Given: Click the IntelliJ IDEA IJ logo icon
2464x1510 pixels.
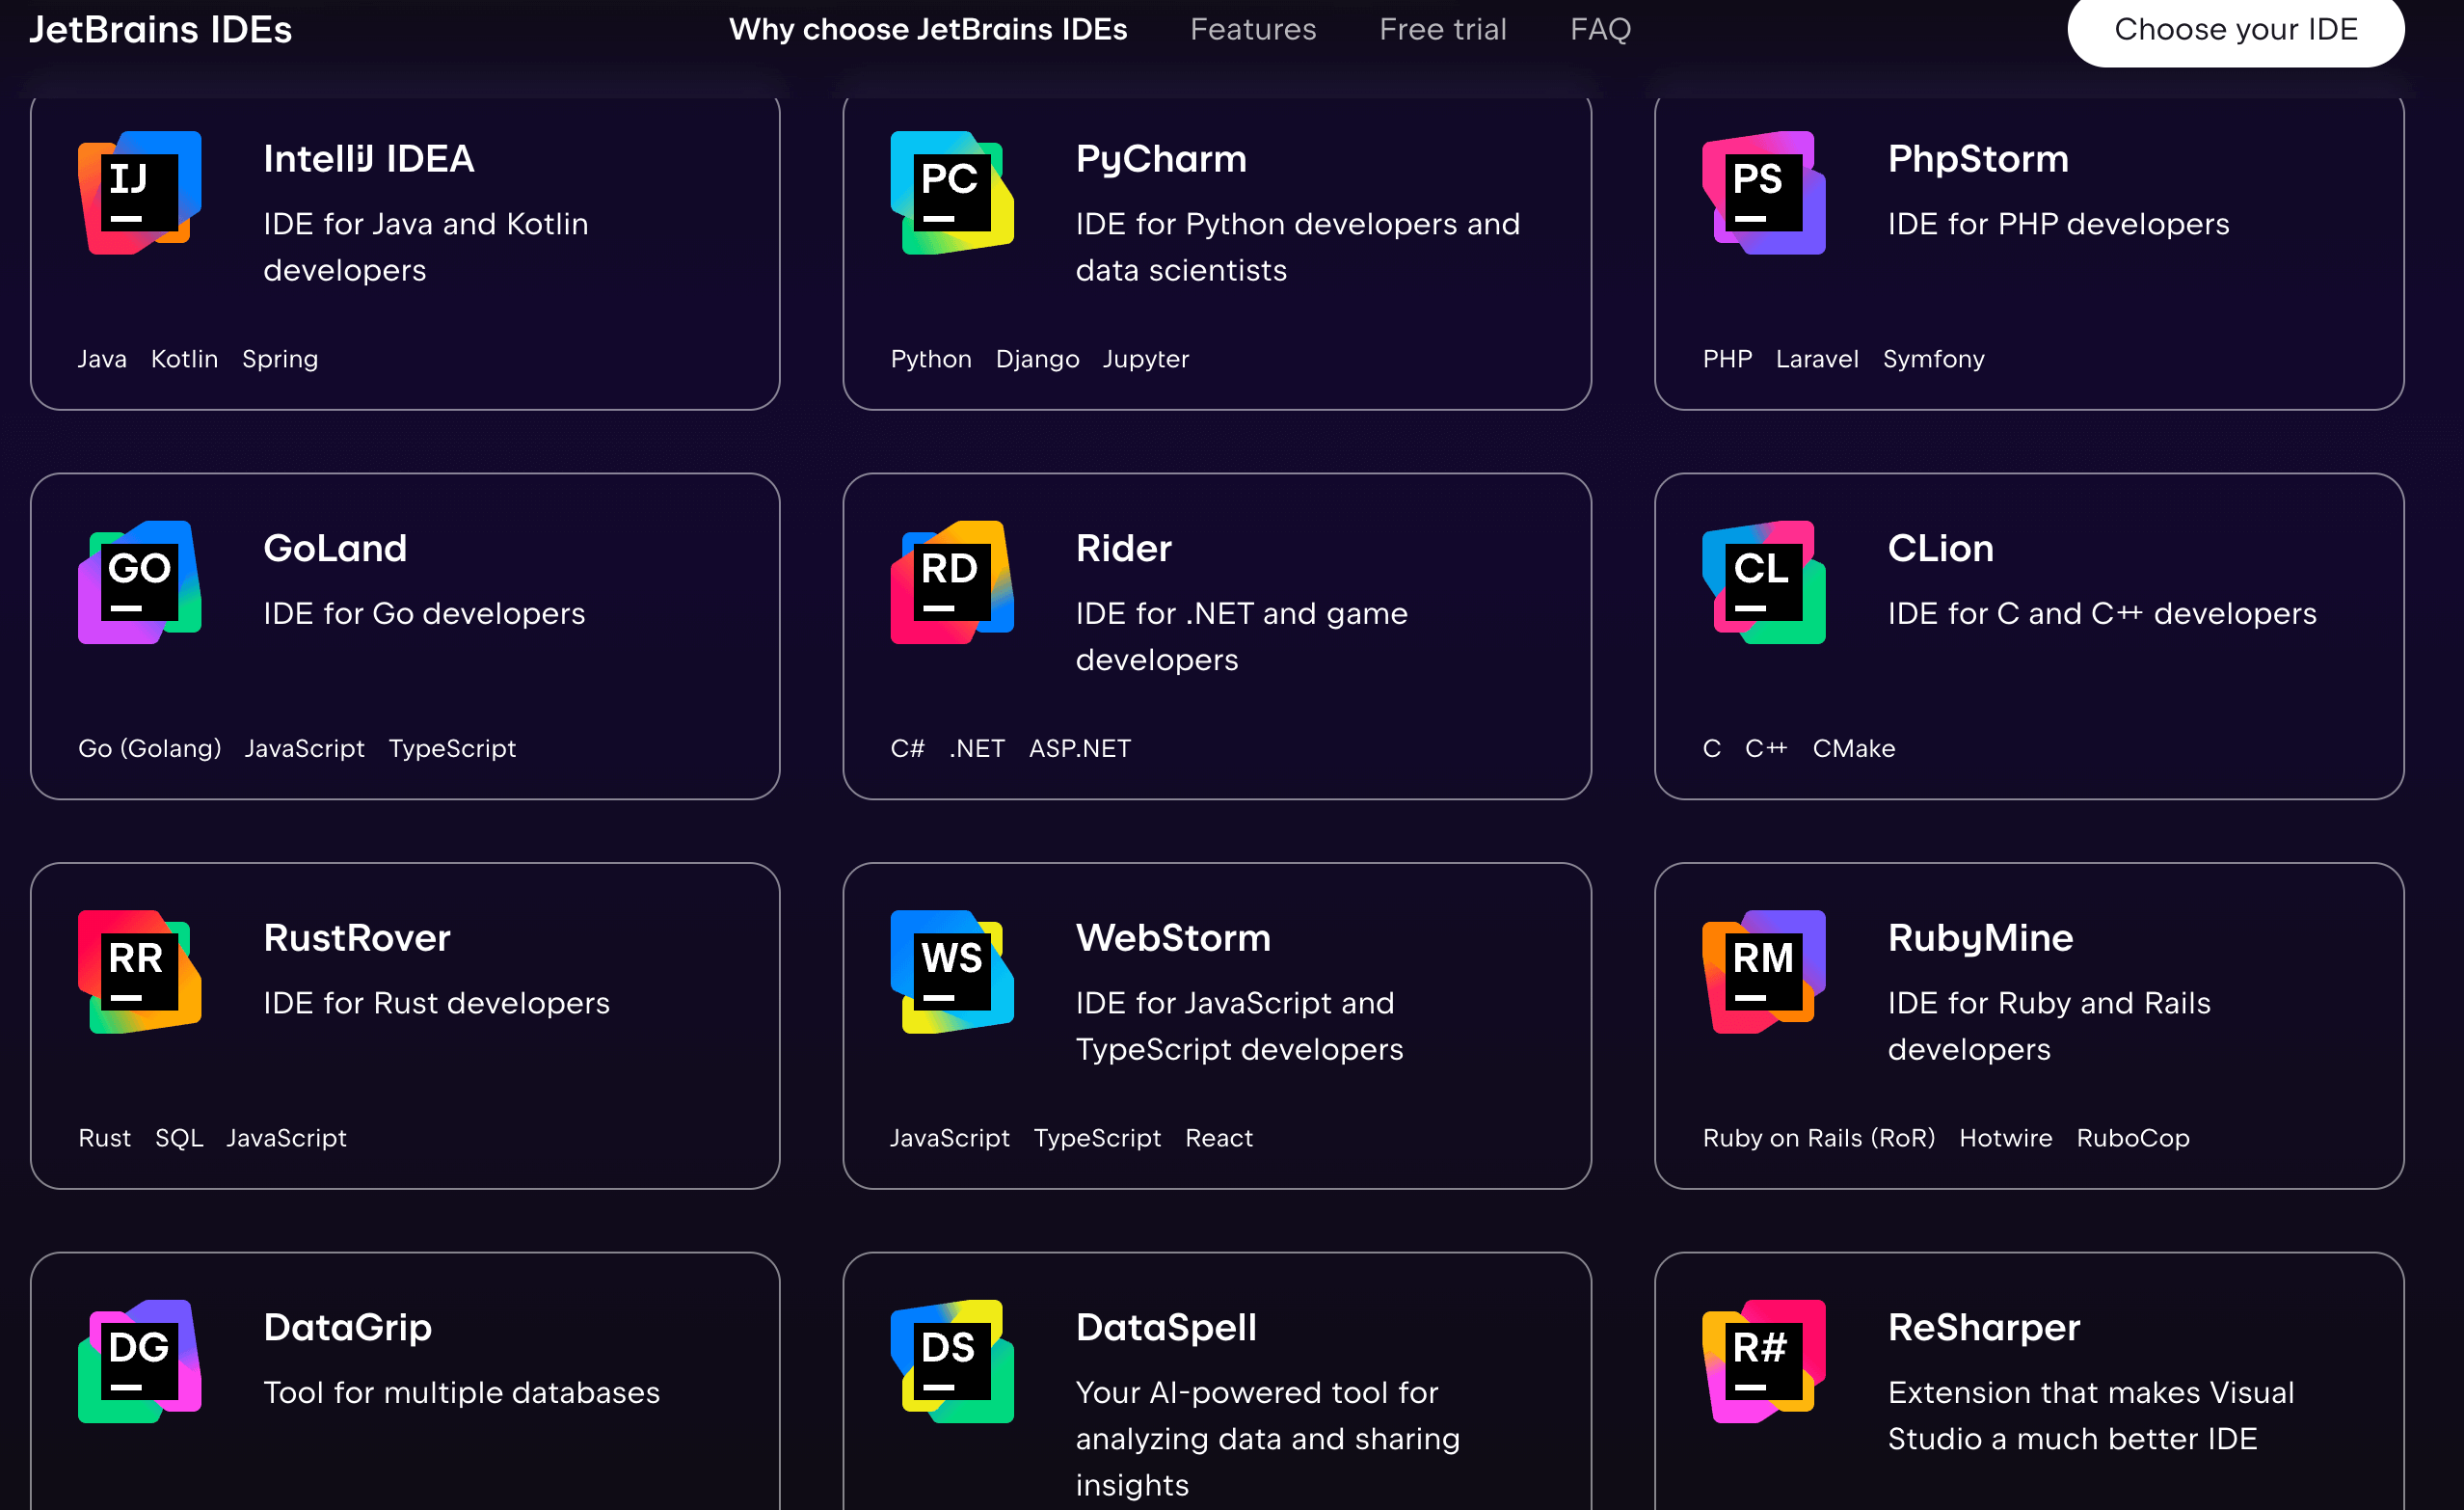Looking at the screenshot, I should [x=140, y=192].
